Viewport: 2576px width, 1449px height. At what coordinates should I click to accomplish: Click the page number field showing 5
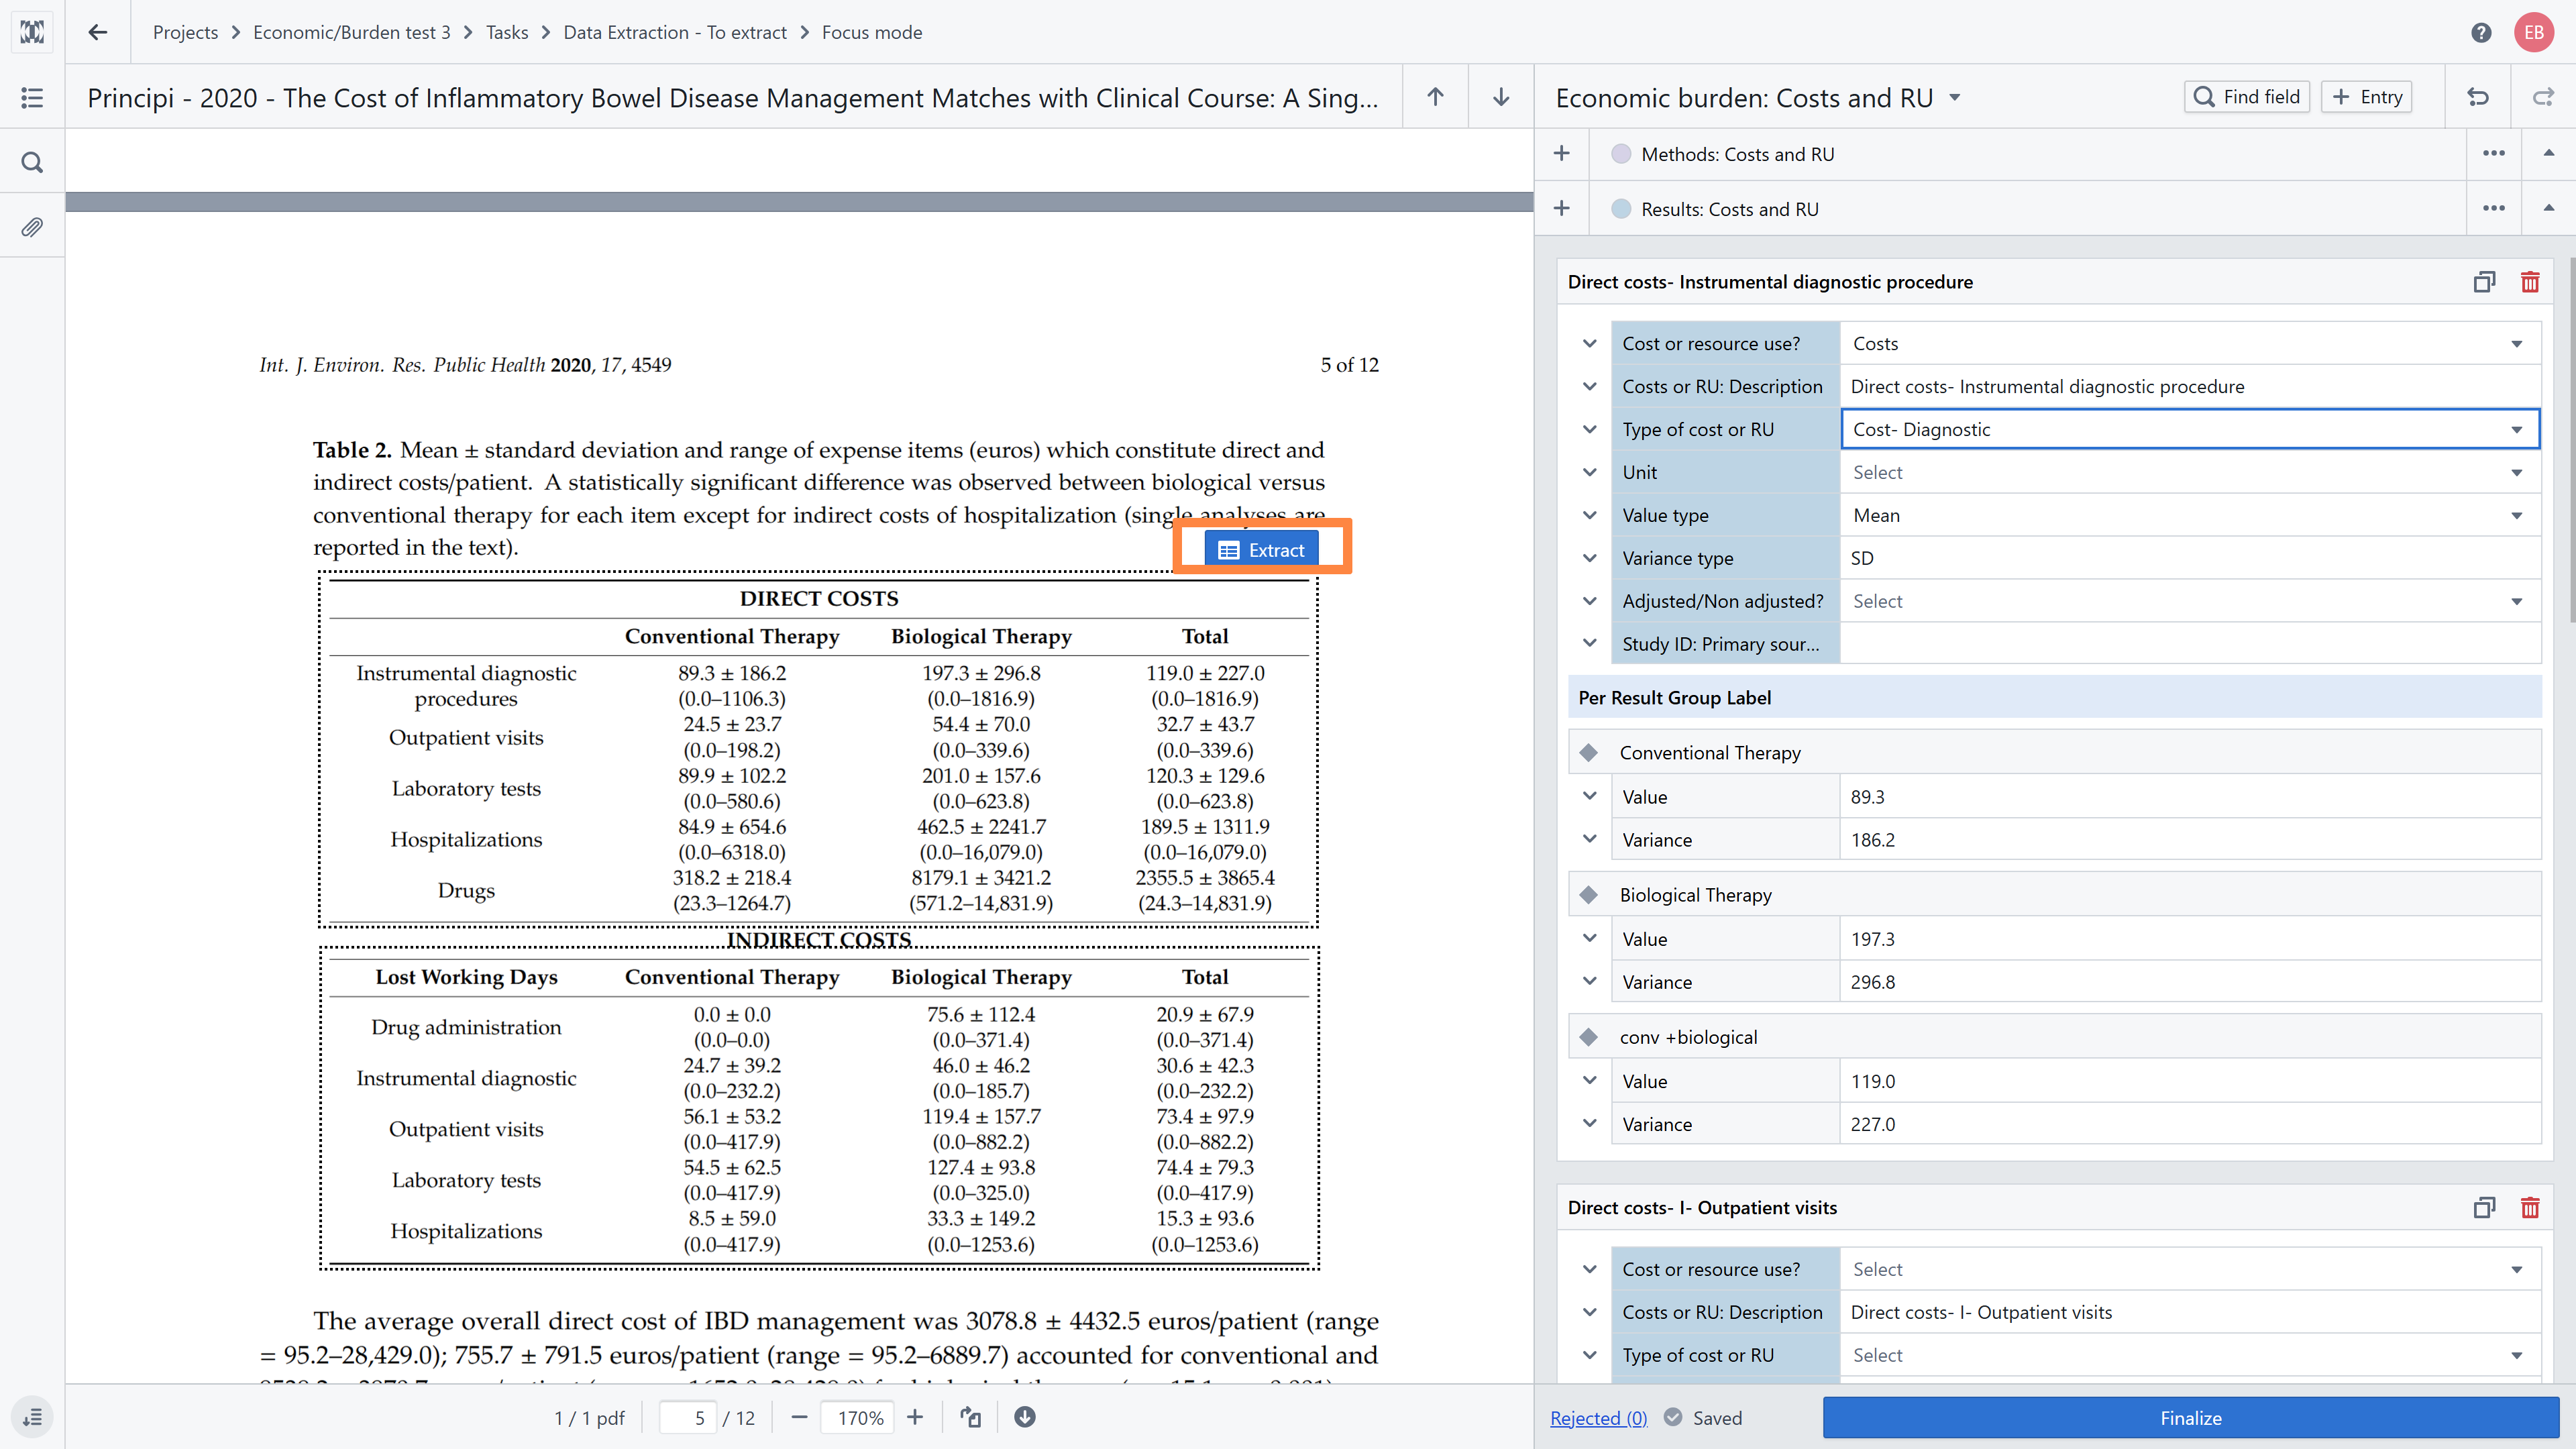click(x=688, y=1417)
